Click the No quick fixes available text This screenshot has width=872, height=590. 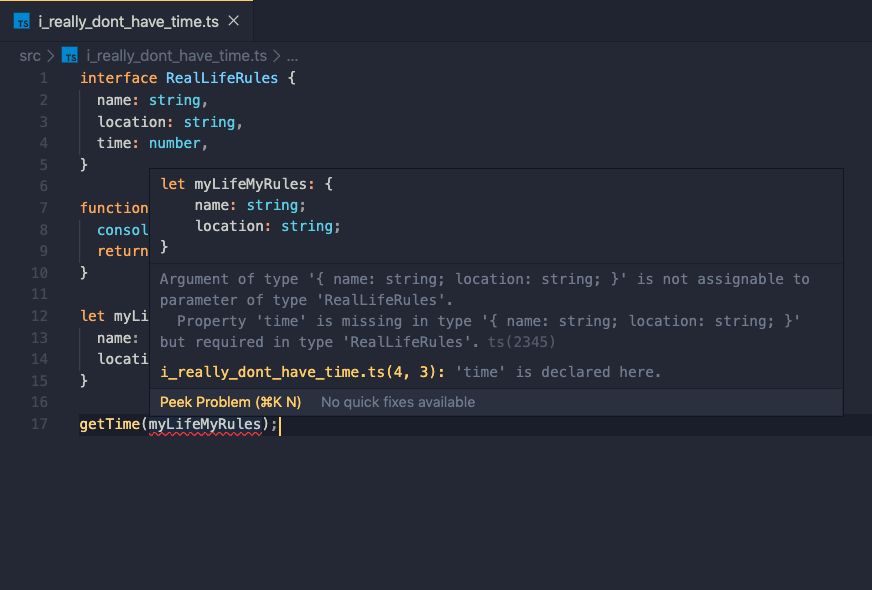coord(398,402)
